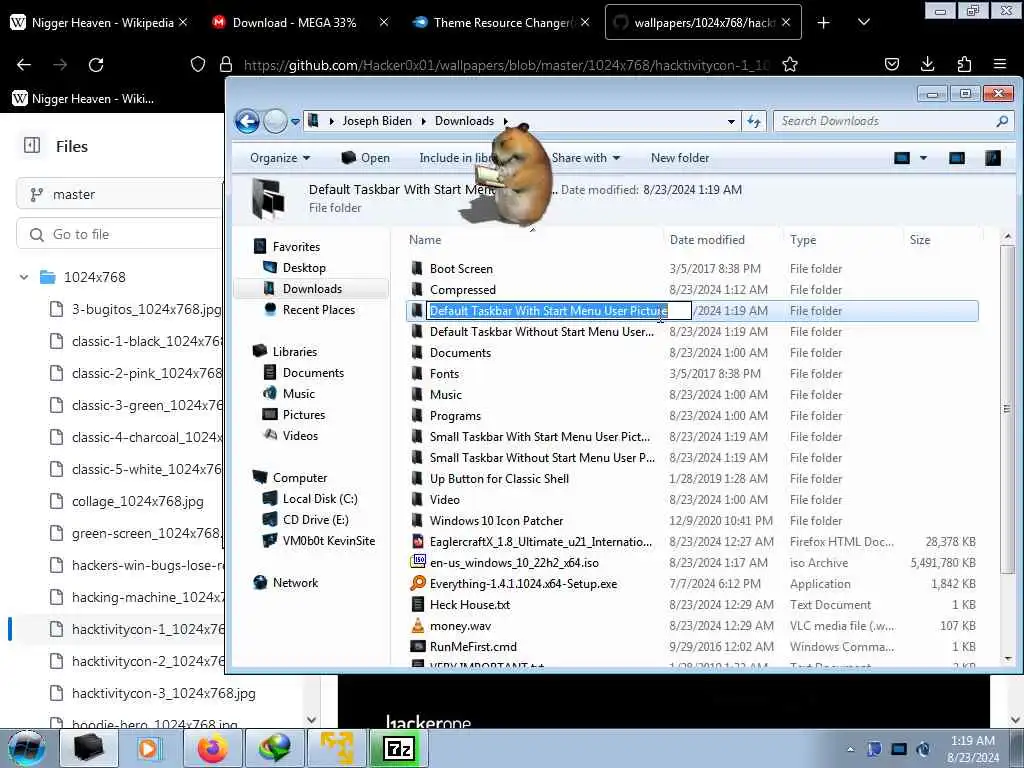
Task: Click the Firefox reload page button
Action: (x=96, y=64)
